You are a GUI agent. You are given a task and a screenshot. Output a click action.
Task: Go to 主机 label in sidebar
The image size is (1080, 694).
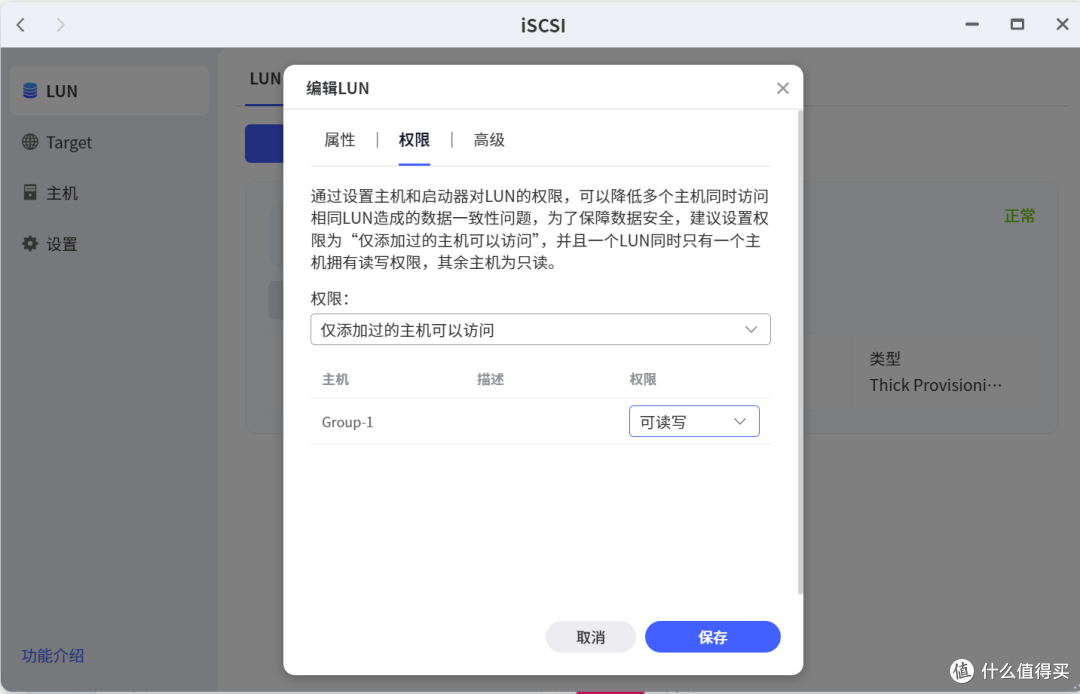pos(62,193)
